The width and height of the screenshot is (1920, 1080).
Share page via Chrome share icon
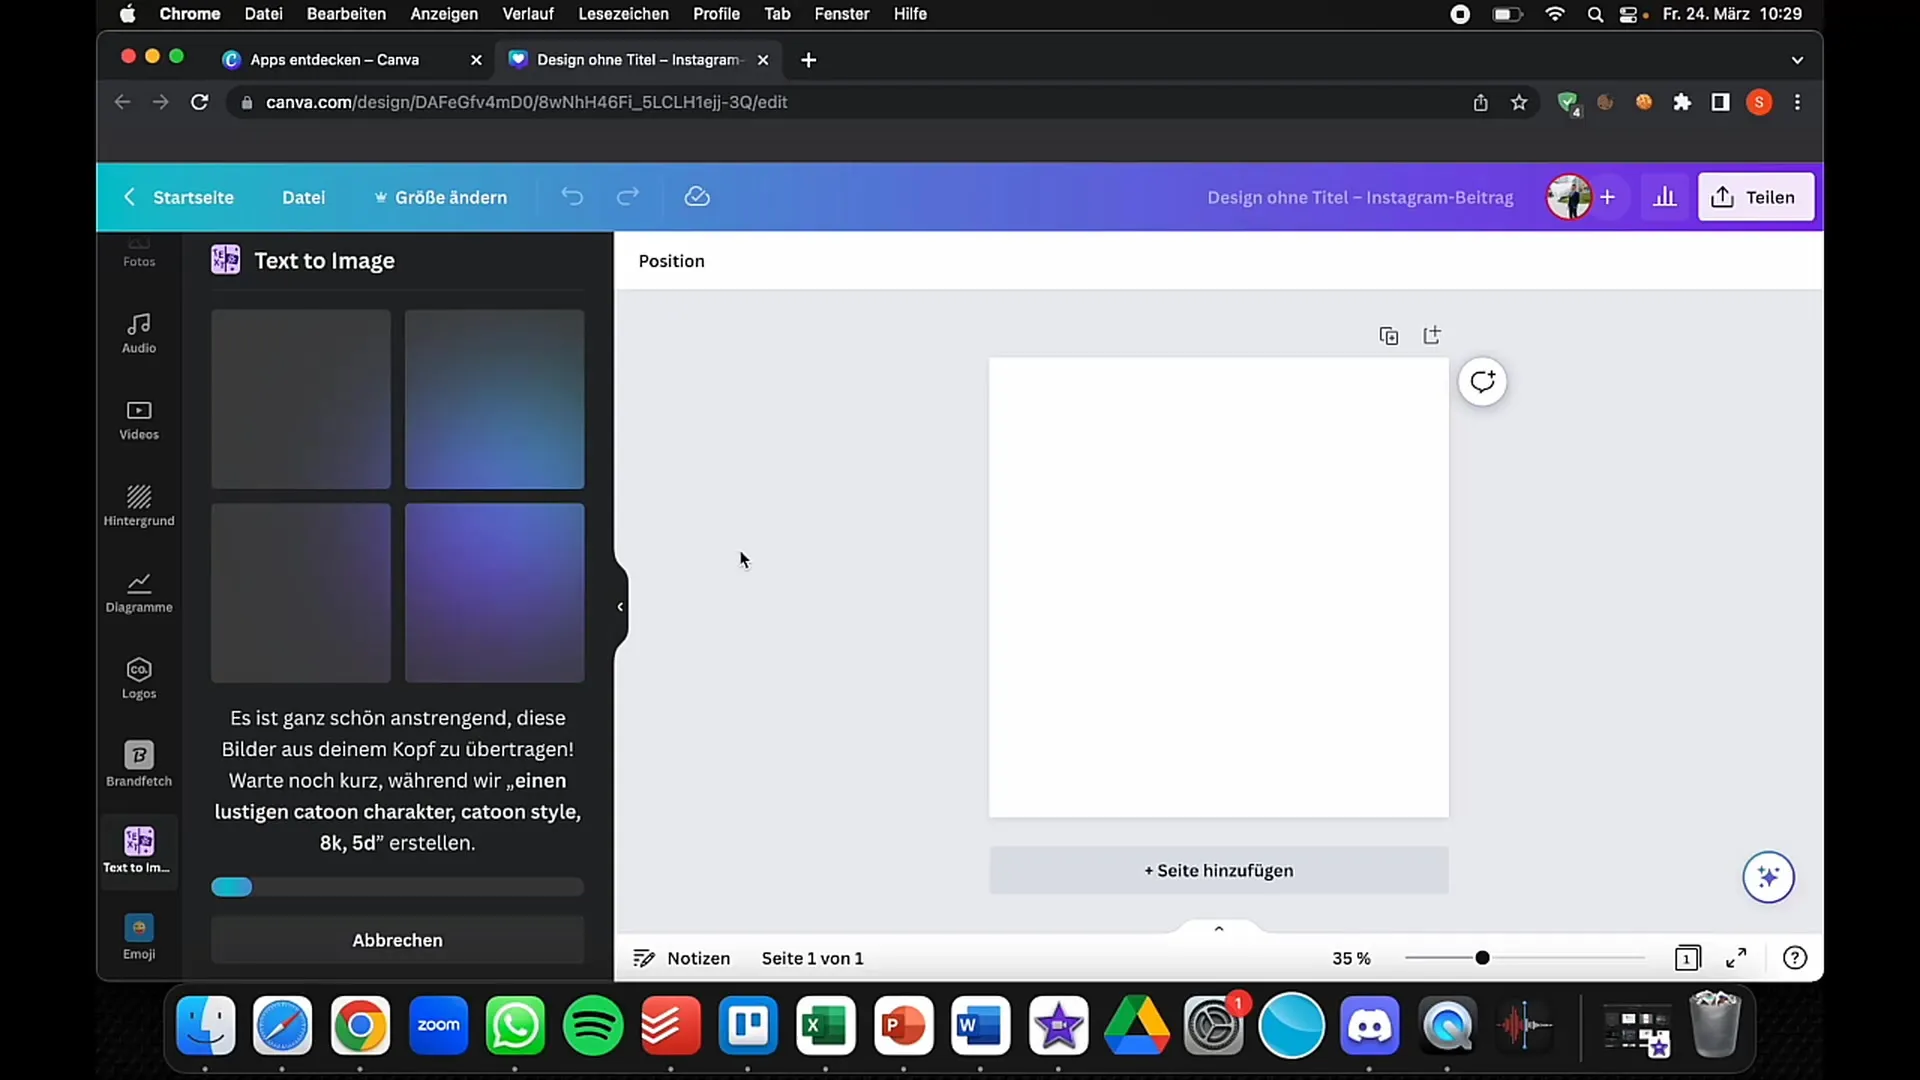click(1480, 102)
